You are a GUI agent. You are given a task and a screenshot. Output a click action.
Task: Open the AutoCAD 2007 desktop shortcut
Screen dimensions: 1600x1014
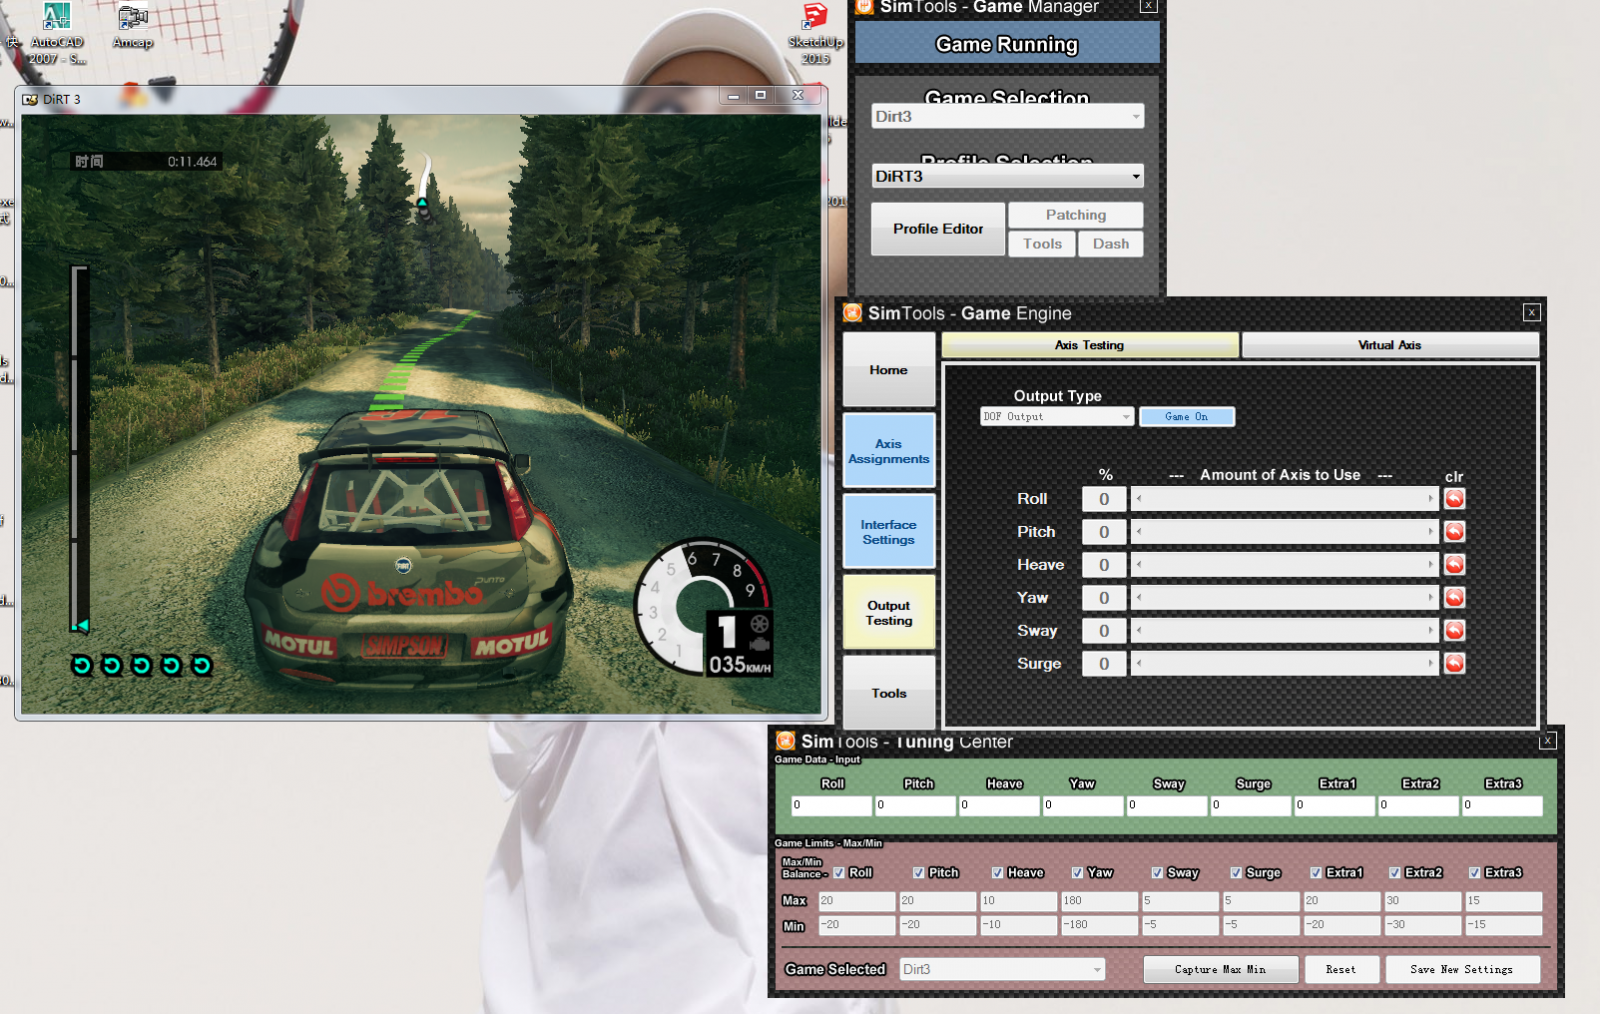click(x=57, y=33)
